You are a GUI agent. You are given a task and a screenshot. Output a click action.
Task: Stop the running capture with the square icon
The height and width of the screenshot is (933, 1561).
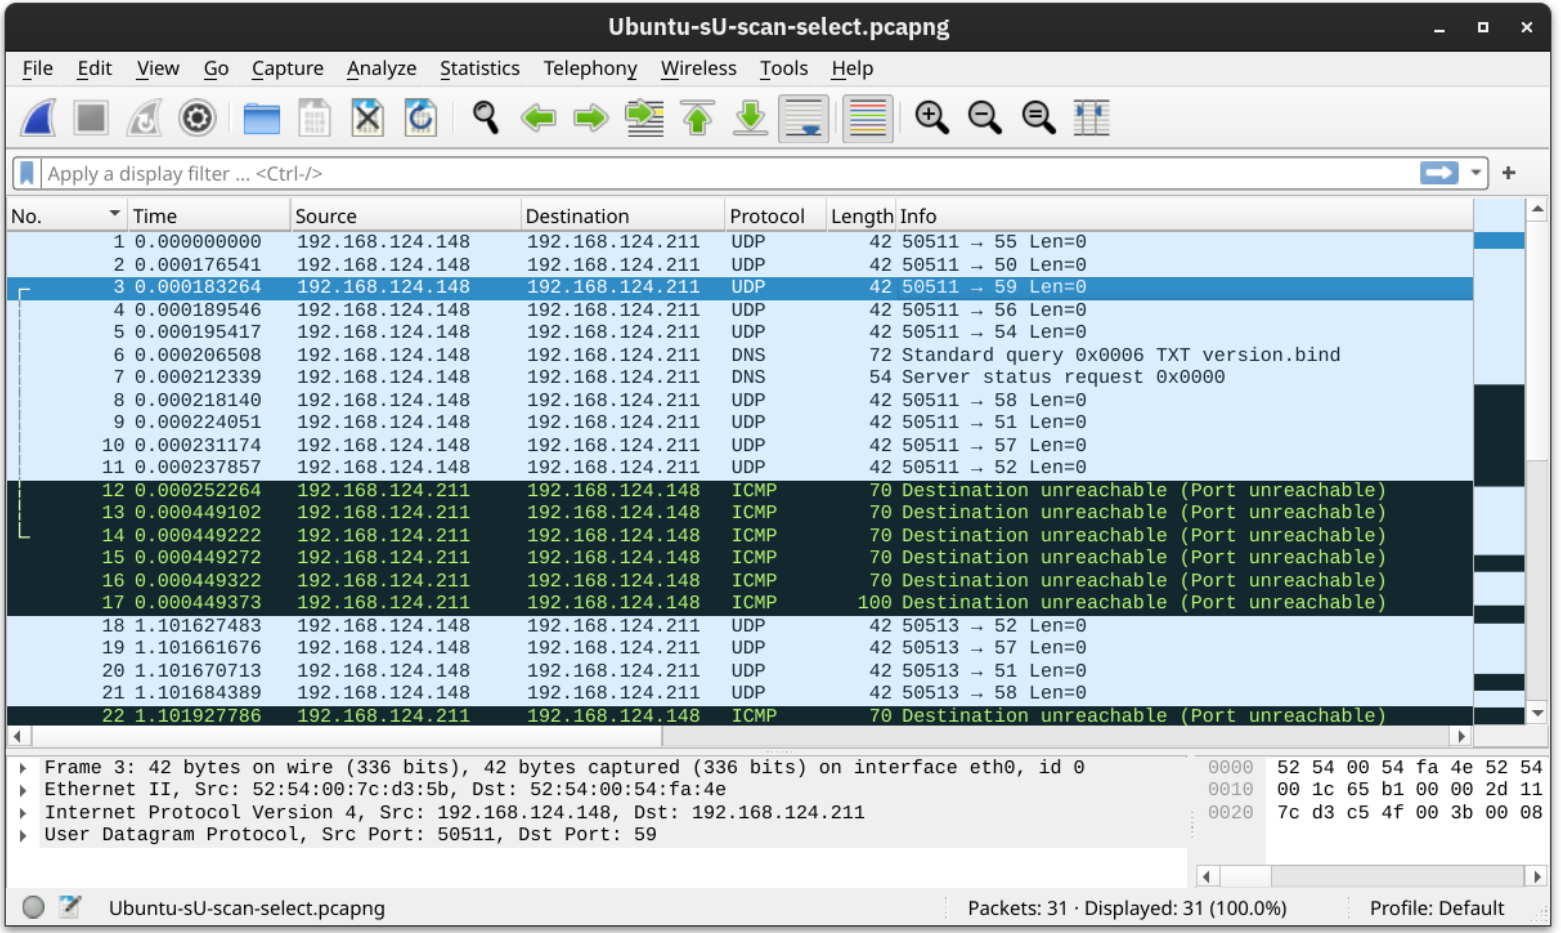[x=91, y=118]
